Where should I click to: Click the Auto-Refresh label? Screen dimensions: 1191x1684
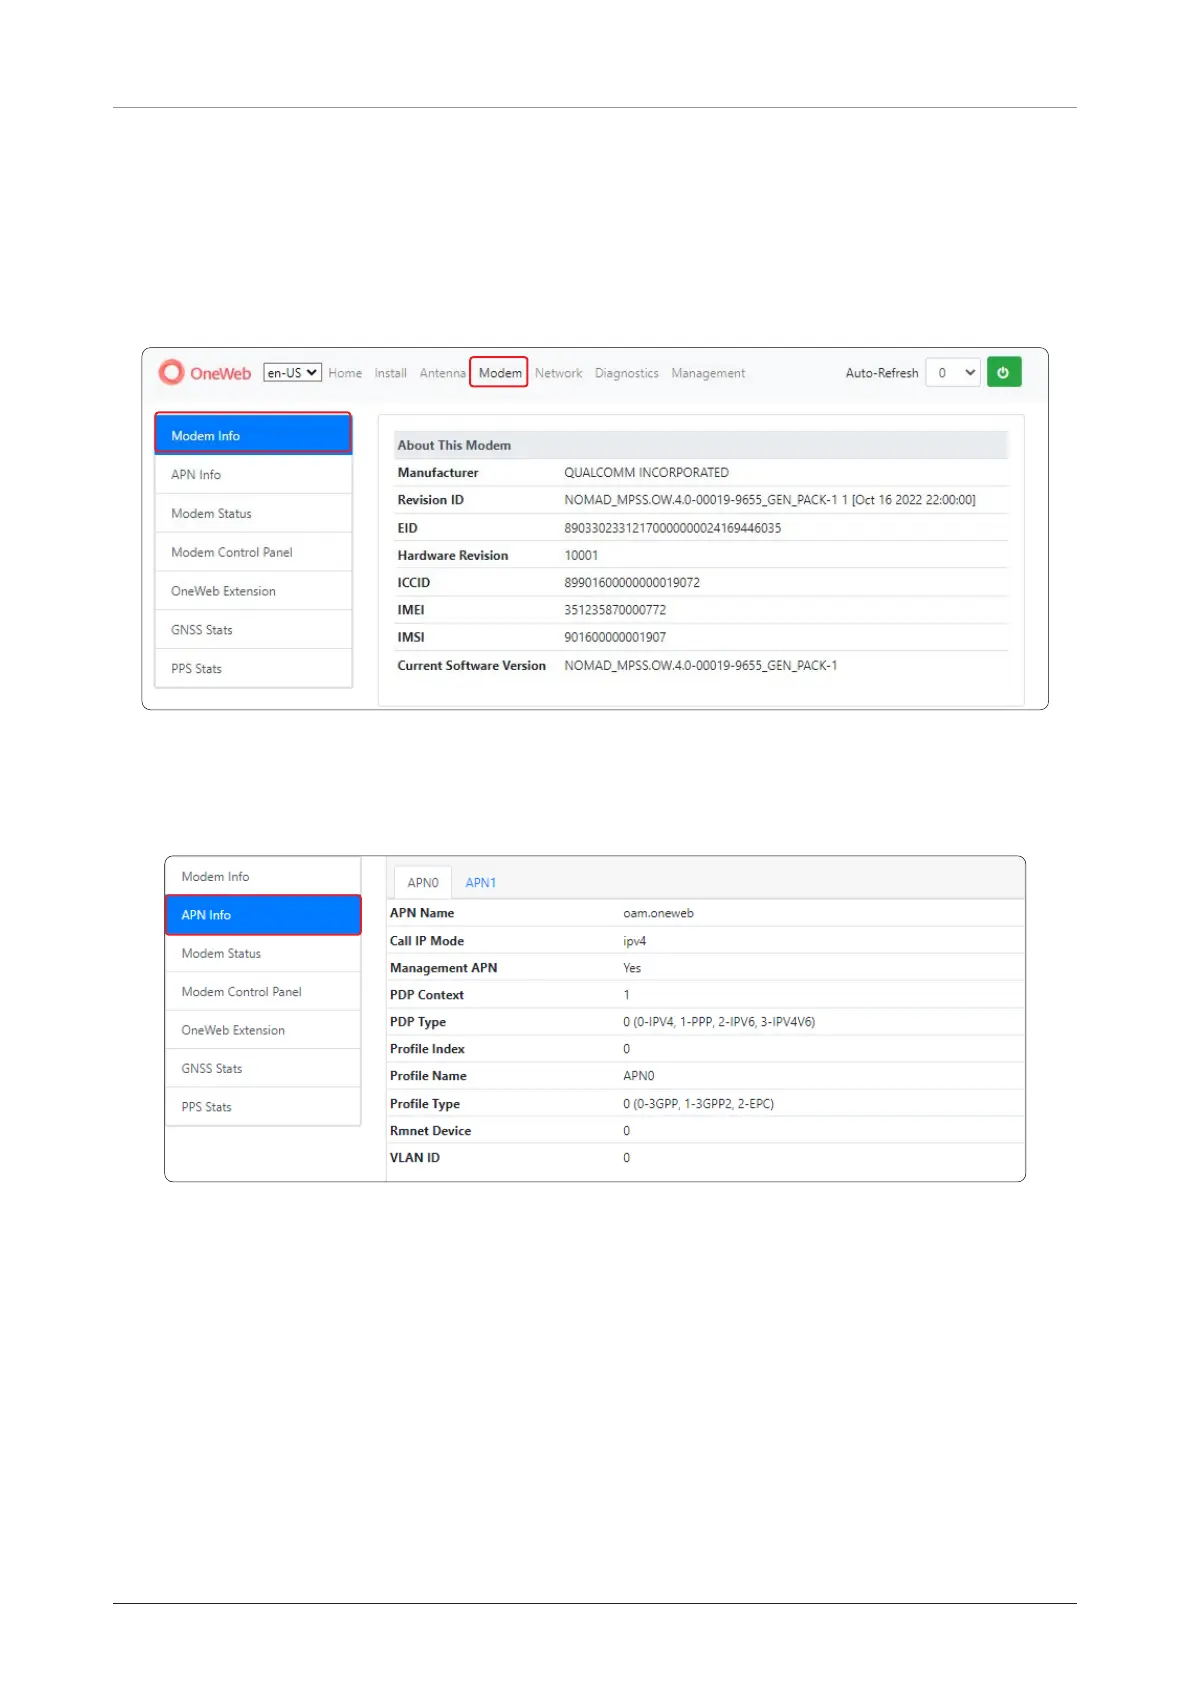(x=881, y=373)
